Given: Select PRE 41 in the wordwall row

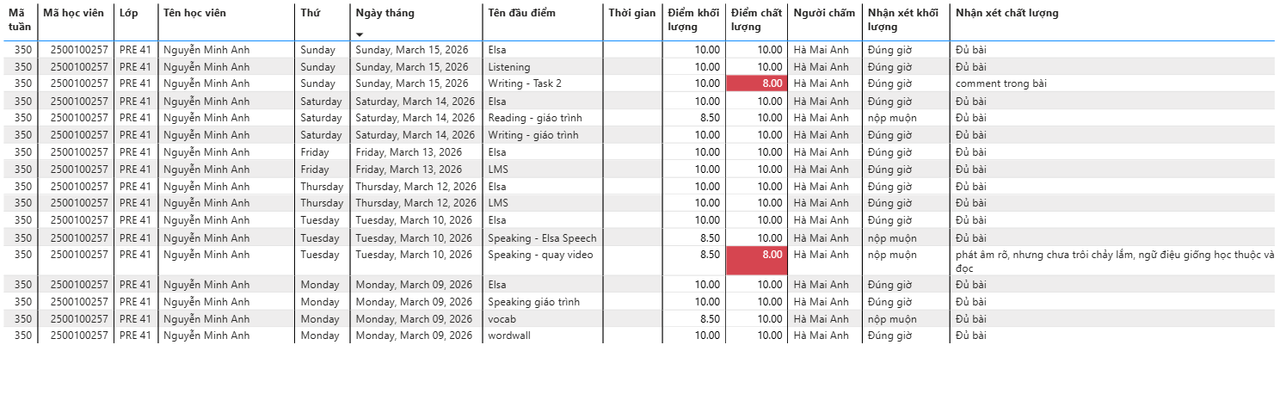Looking at the screenshot, I should [134, 336].
